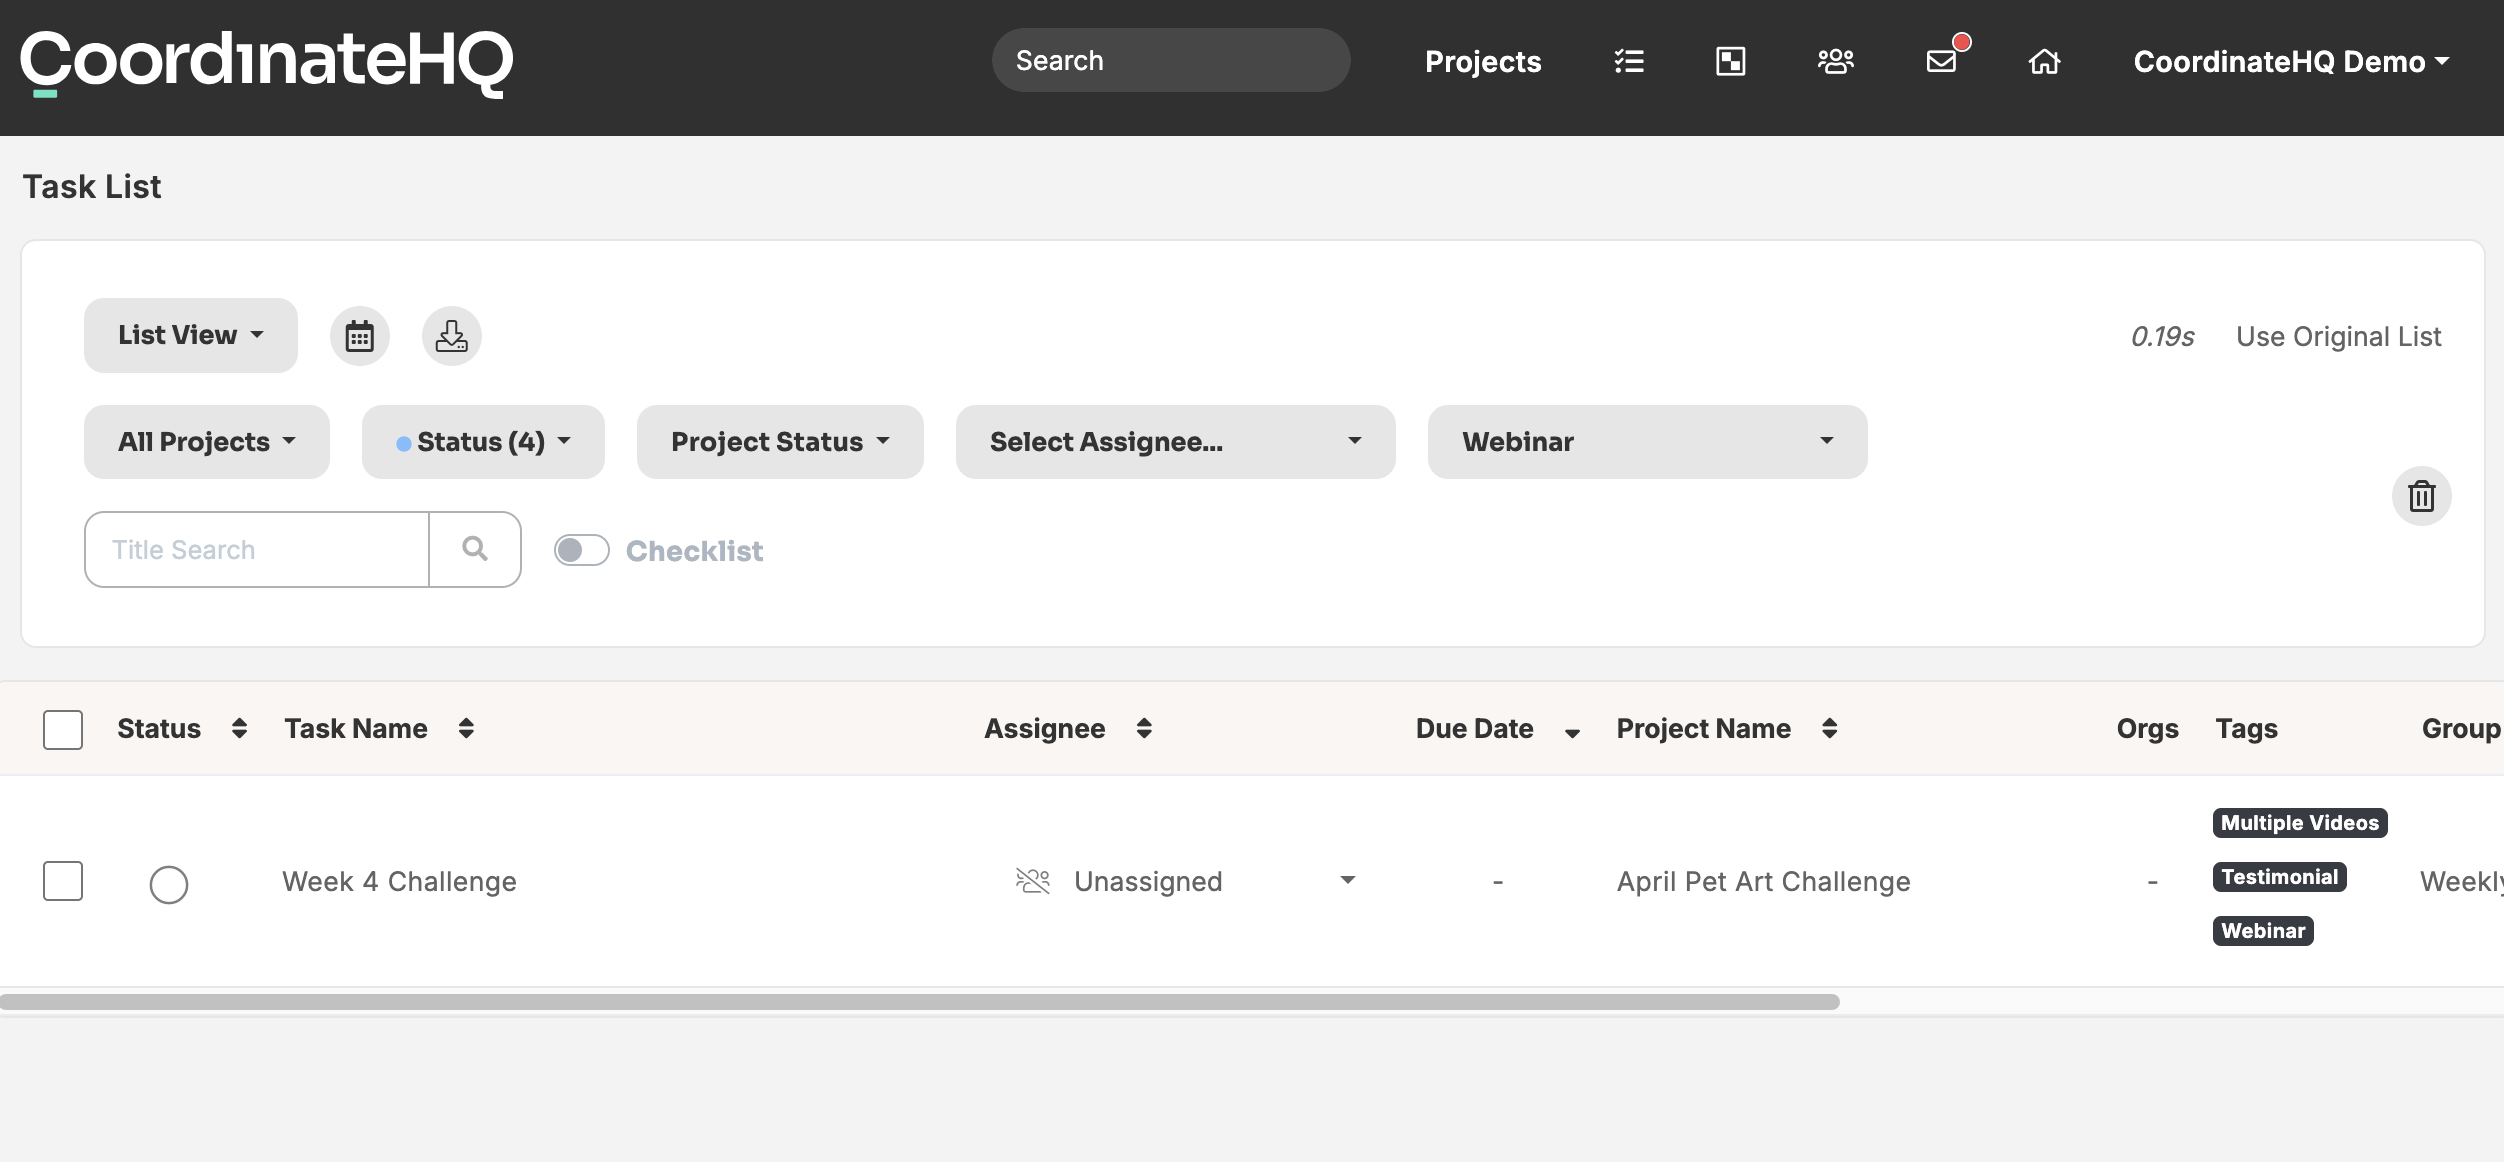Viewport: 2504px width, 1162px height.
Task: Open the task list icon in navbar
Action: [1629, 62]
